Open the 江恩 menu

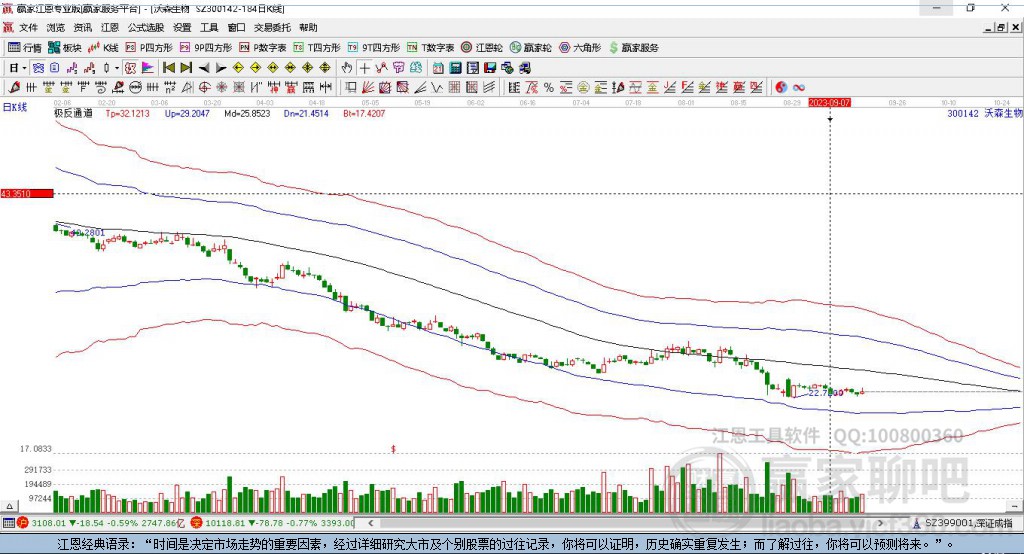[x=110, y=28]
